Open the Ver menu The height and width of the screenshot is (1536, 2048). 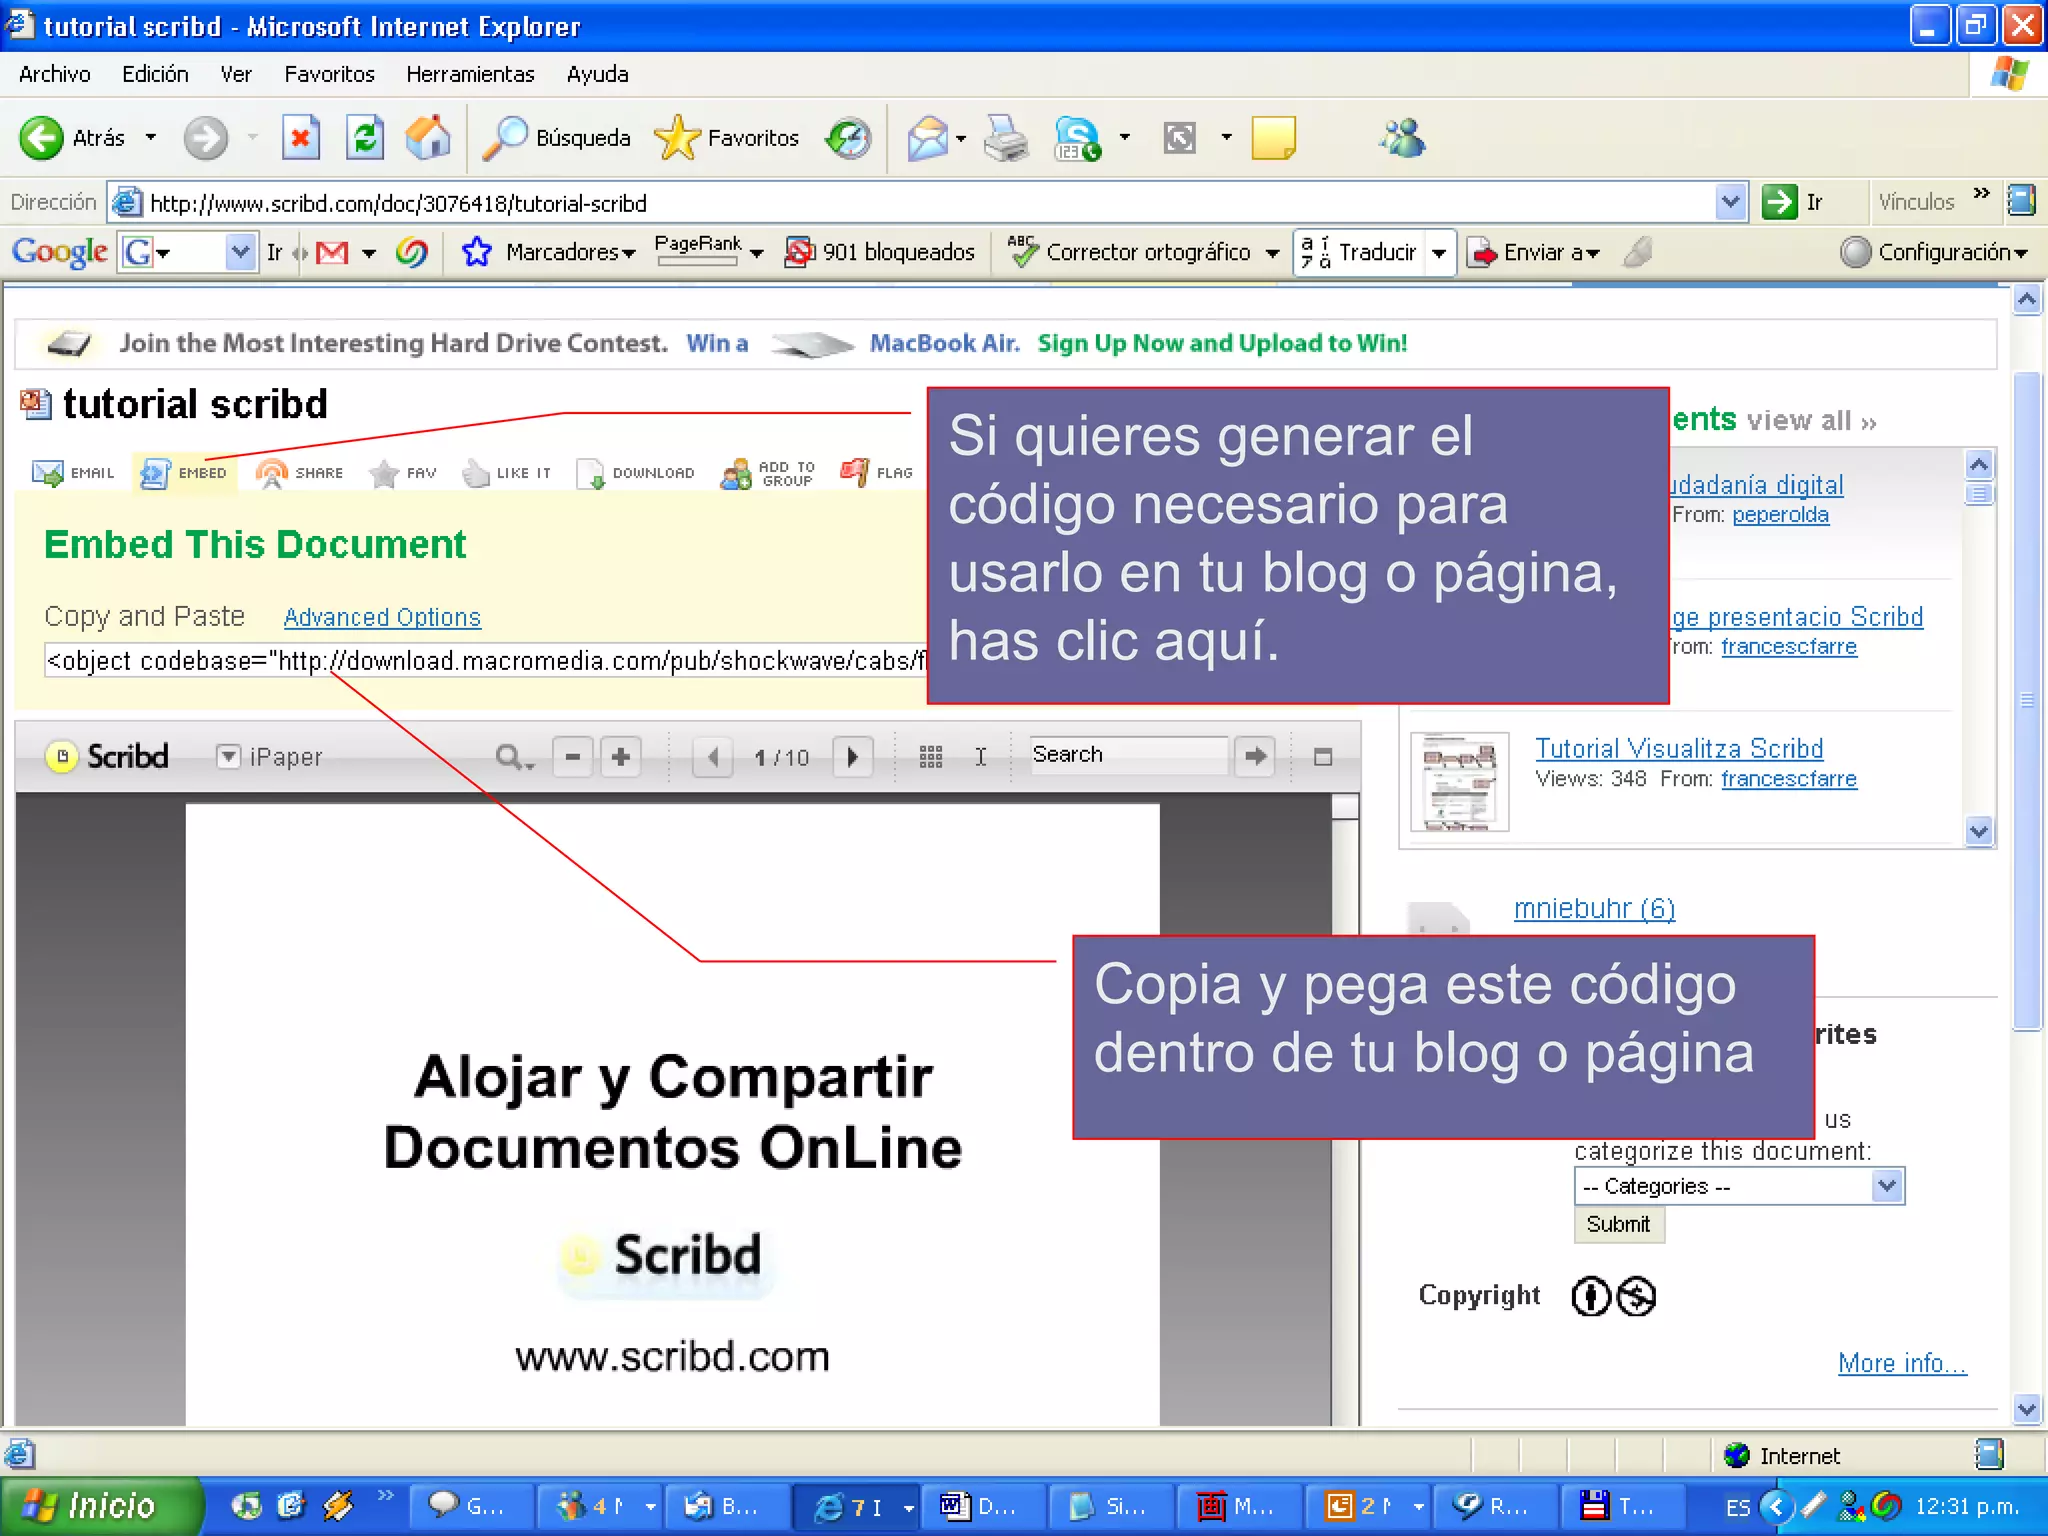236,74
